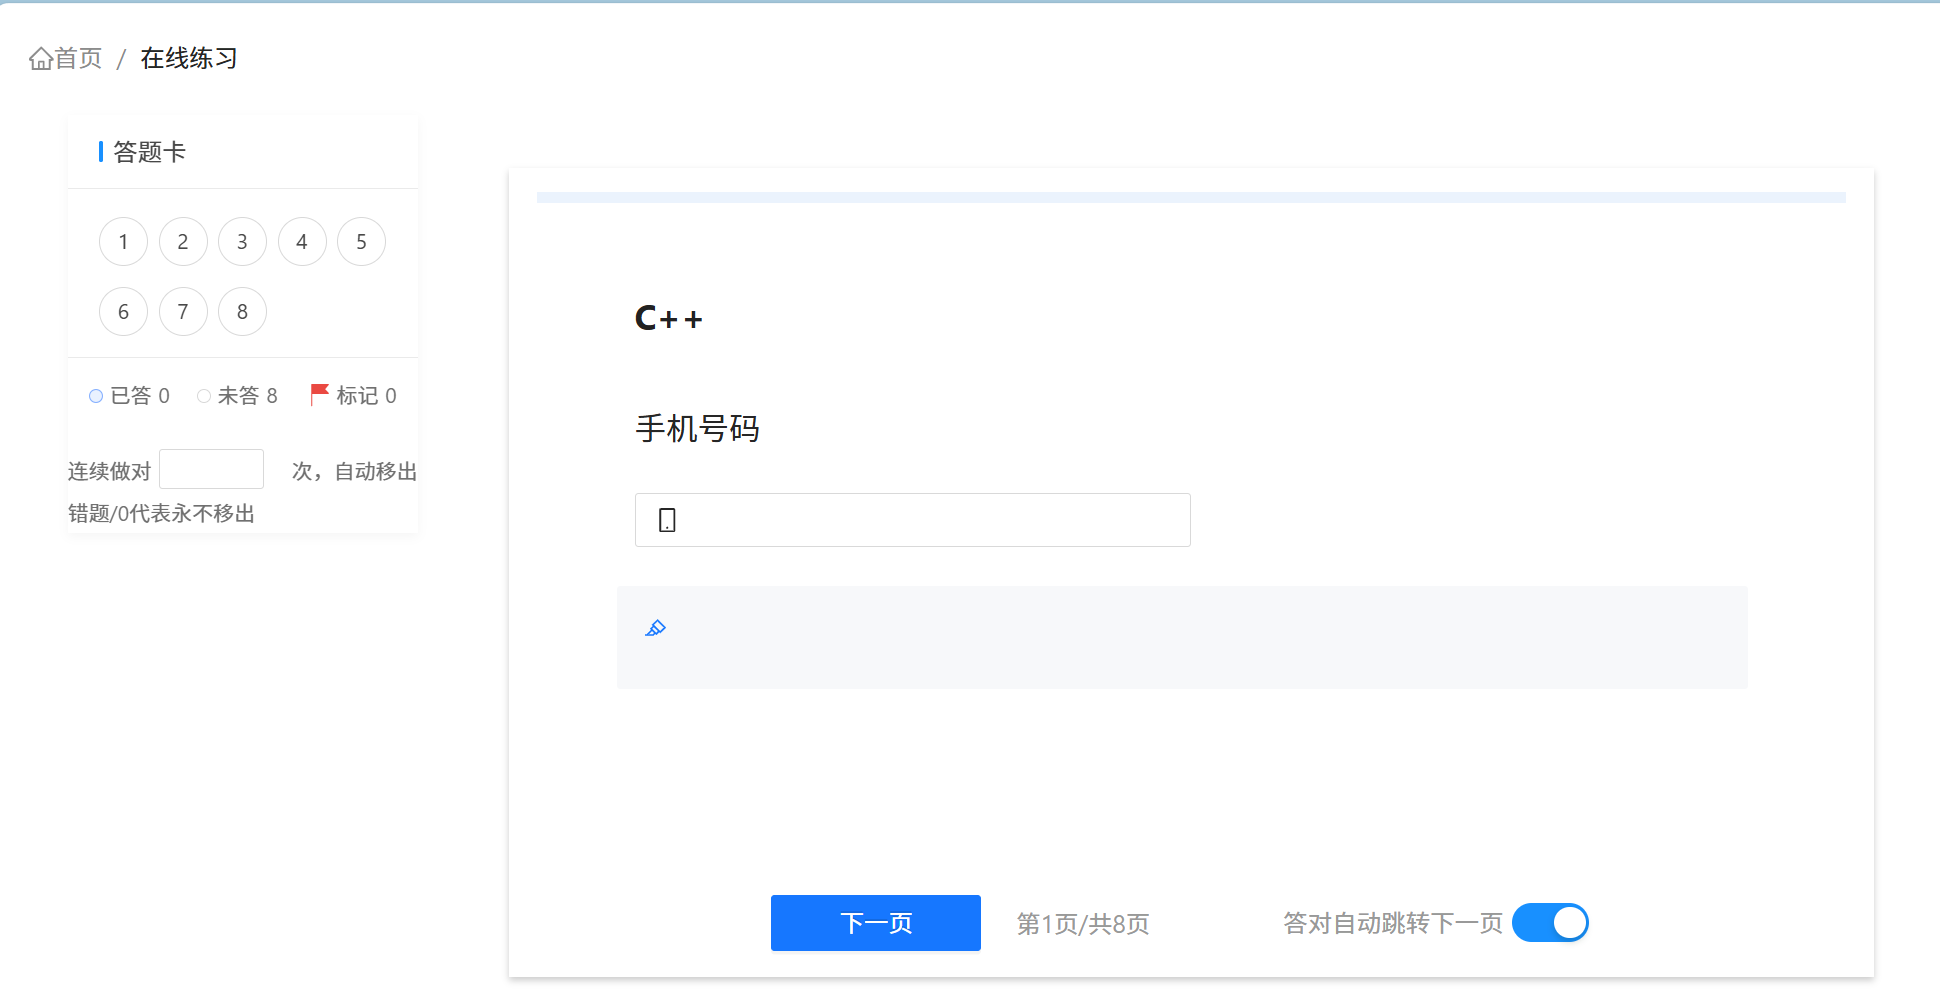The width and height of the screenshot is (1940, 997).
Task: Click the 下一页 button
Action: 875,923
